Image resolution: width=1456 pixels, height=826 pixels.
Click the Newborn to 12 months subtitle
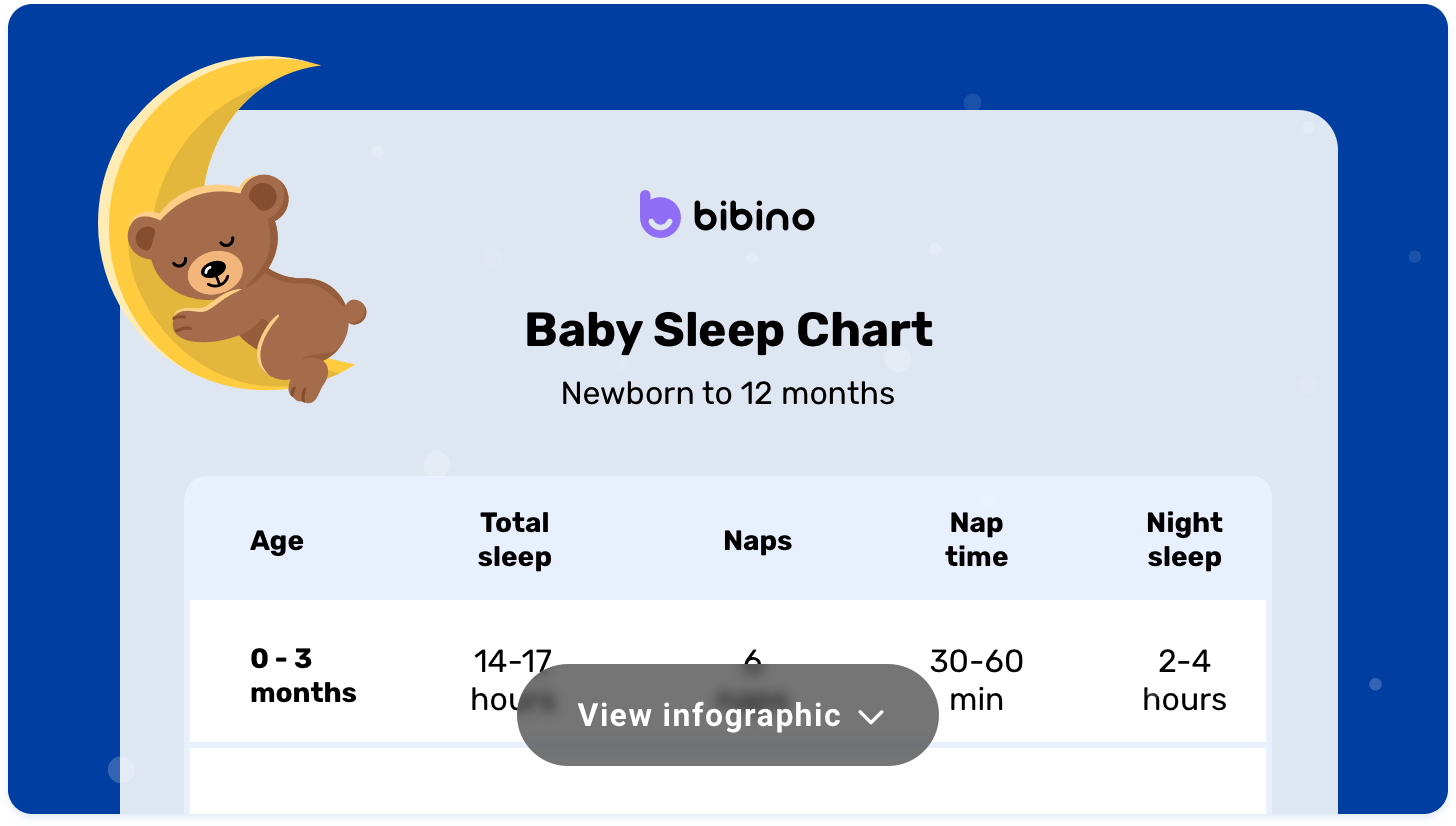coord(728,393)
